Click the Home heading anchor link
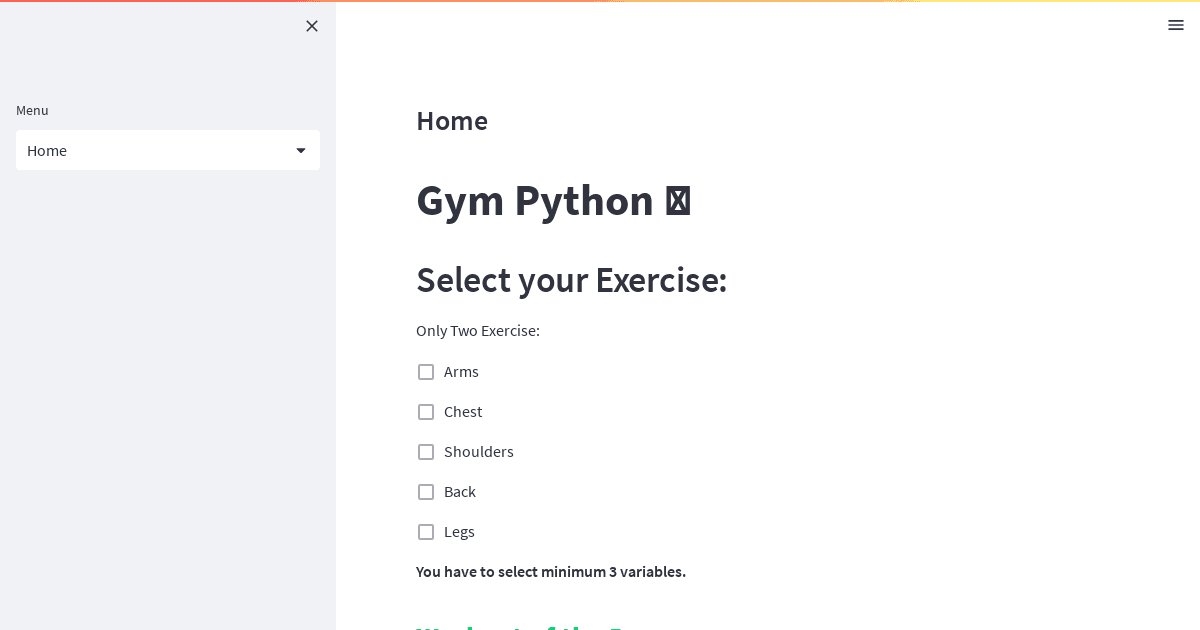Screen dimensions: 1200x630 pos(452,121)
